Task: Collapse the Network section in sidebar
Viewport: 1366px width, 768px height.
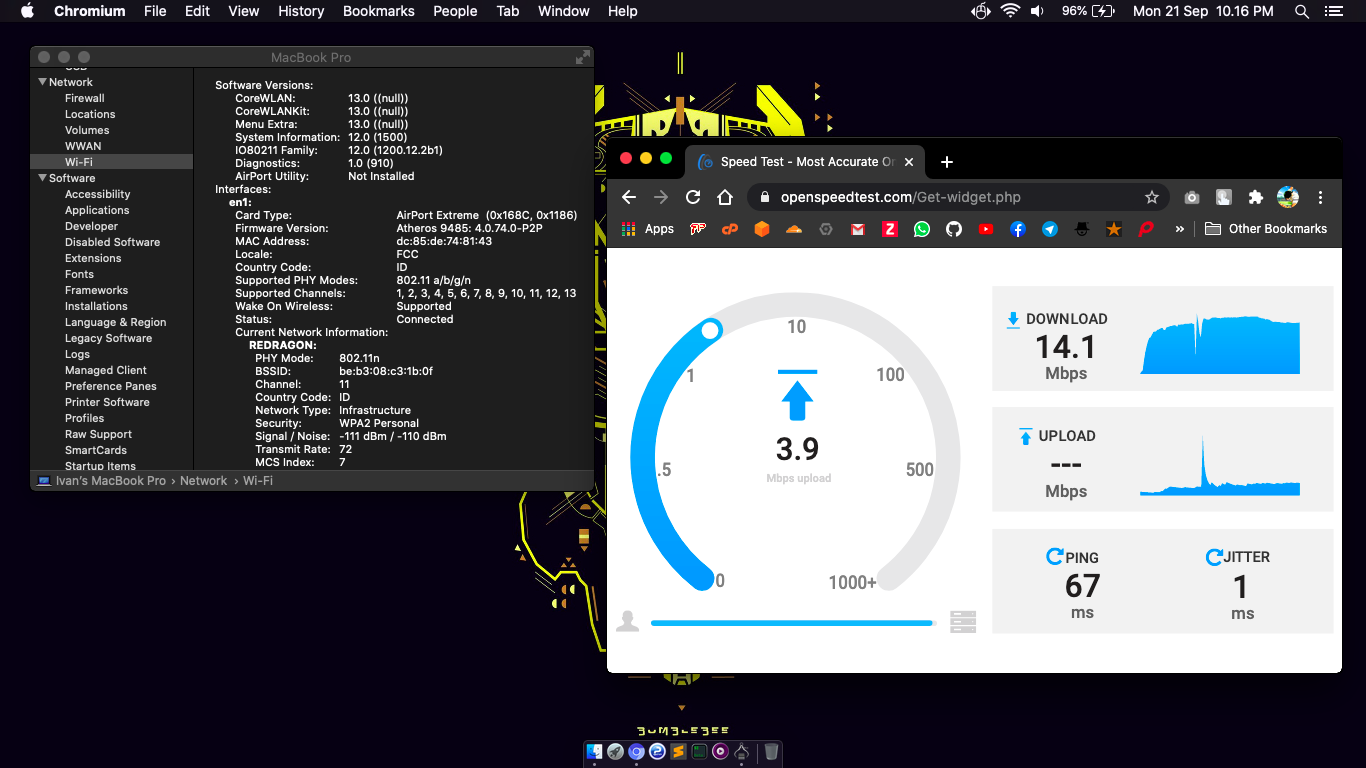Action: 43,82
